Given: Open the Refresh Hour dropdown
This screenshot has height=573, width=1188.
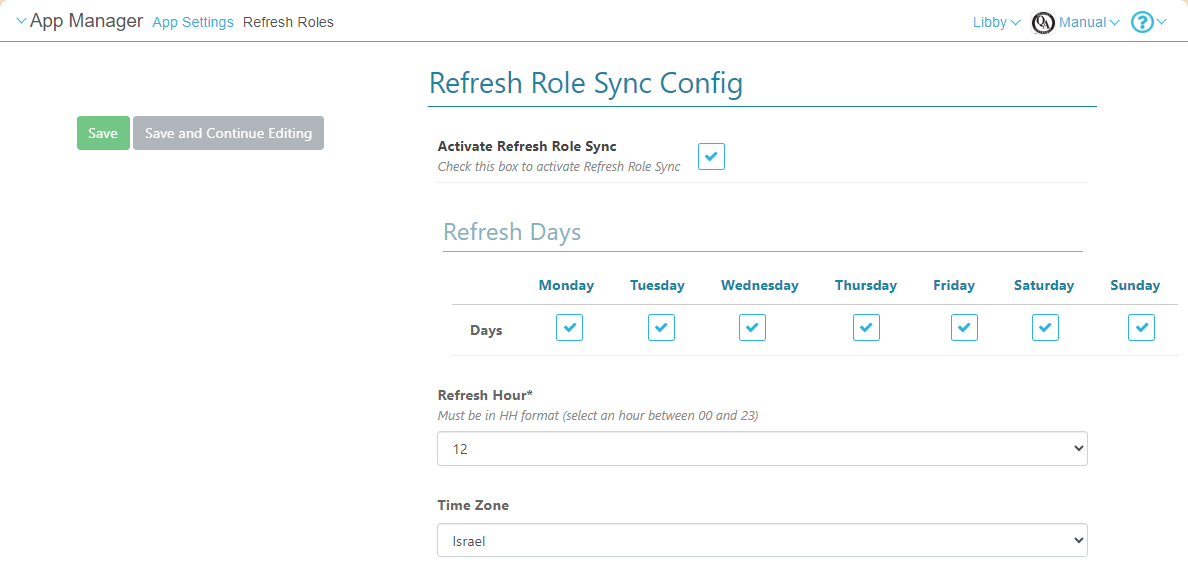Looking at the screenshot, I should pyautogui.click(x=762, y=449).
